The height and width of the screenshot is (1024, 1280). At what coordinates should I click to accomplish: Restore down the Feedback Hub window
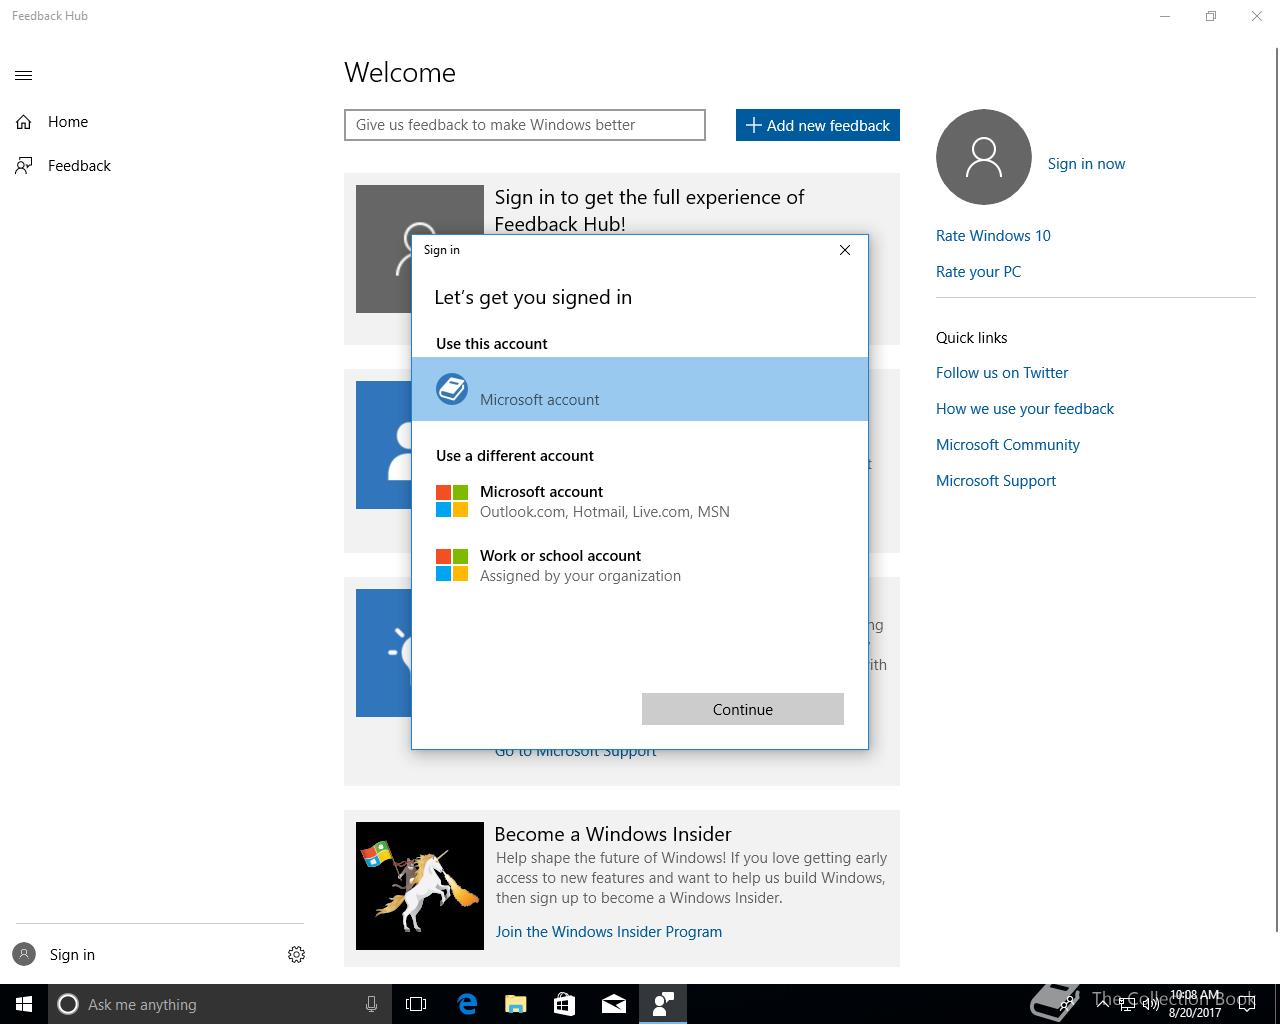(x=1211, y=16)
